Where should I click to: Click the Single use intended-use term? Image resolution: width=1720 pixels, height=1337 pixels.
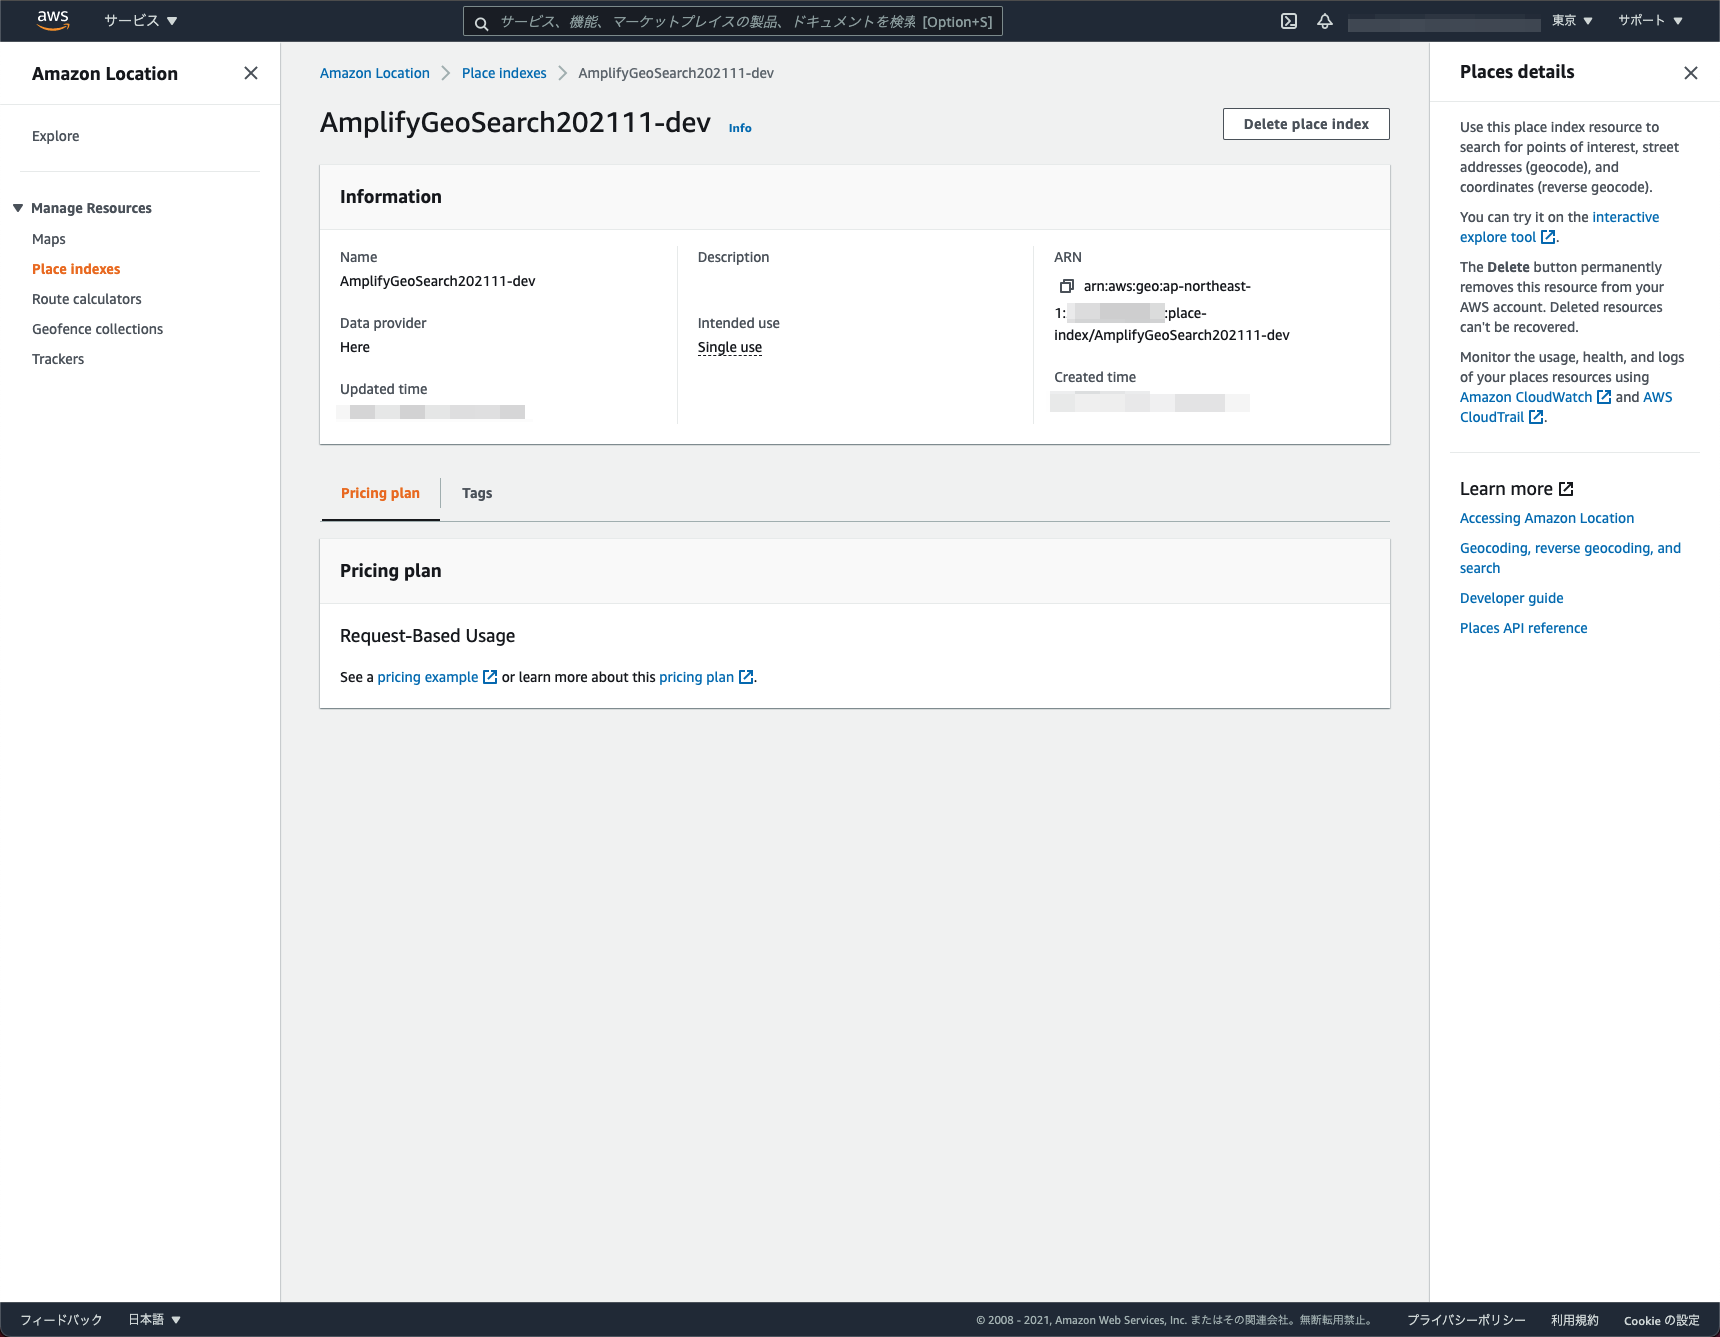point(730,347)
